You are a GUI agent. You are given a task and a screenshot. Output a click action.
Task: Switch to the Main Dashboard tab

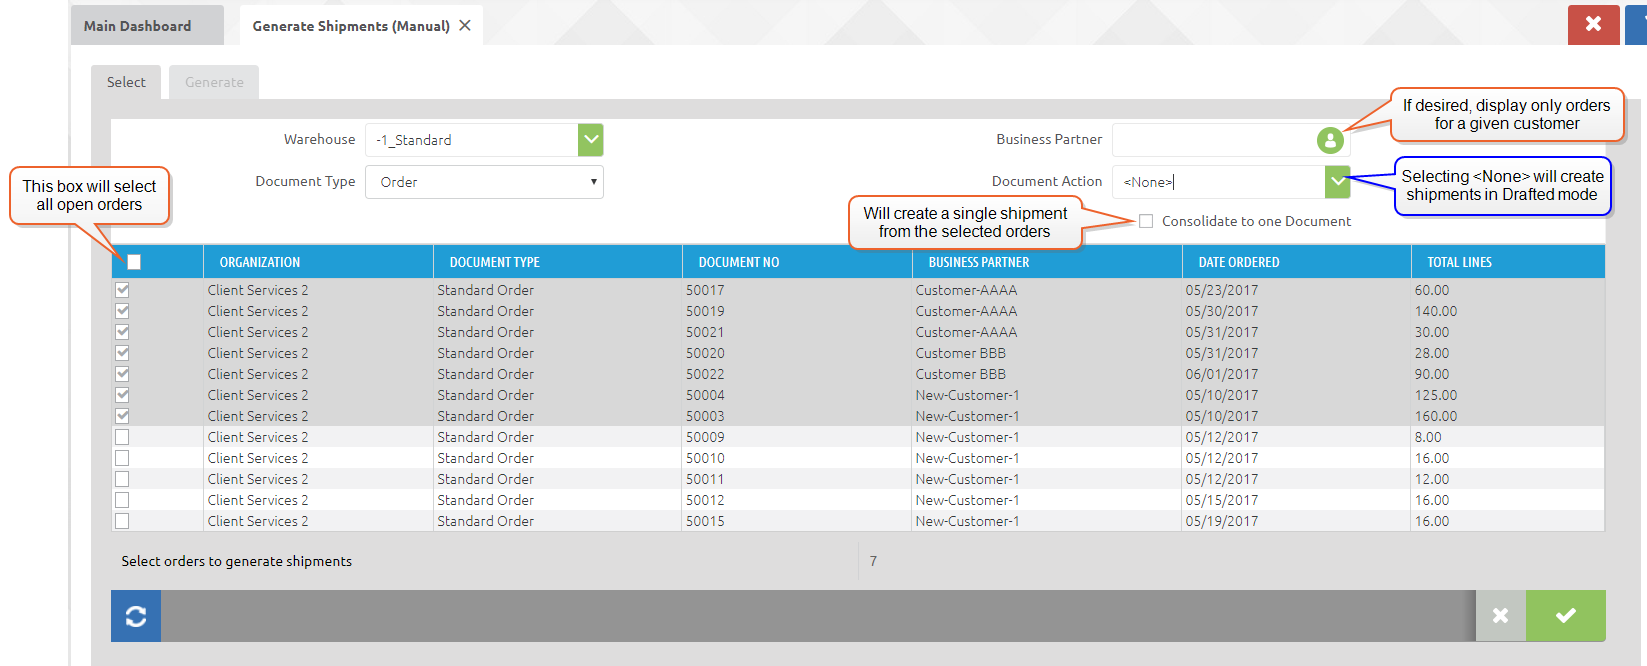point(138,26)
